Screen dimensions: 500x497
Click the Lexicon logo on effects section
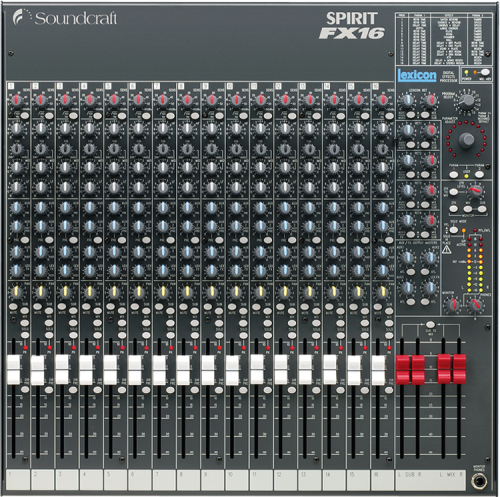tap(417, 75)
